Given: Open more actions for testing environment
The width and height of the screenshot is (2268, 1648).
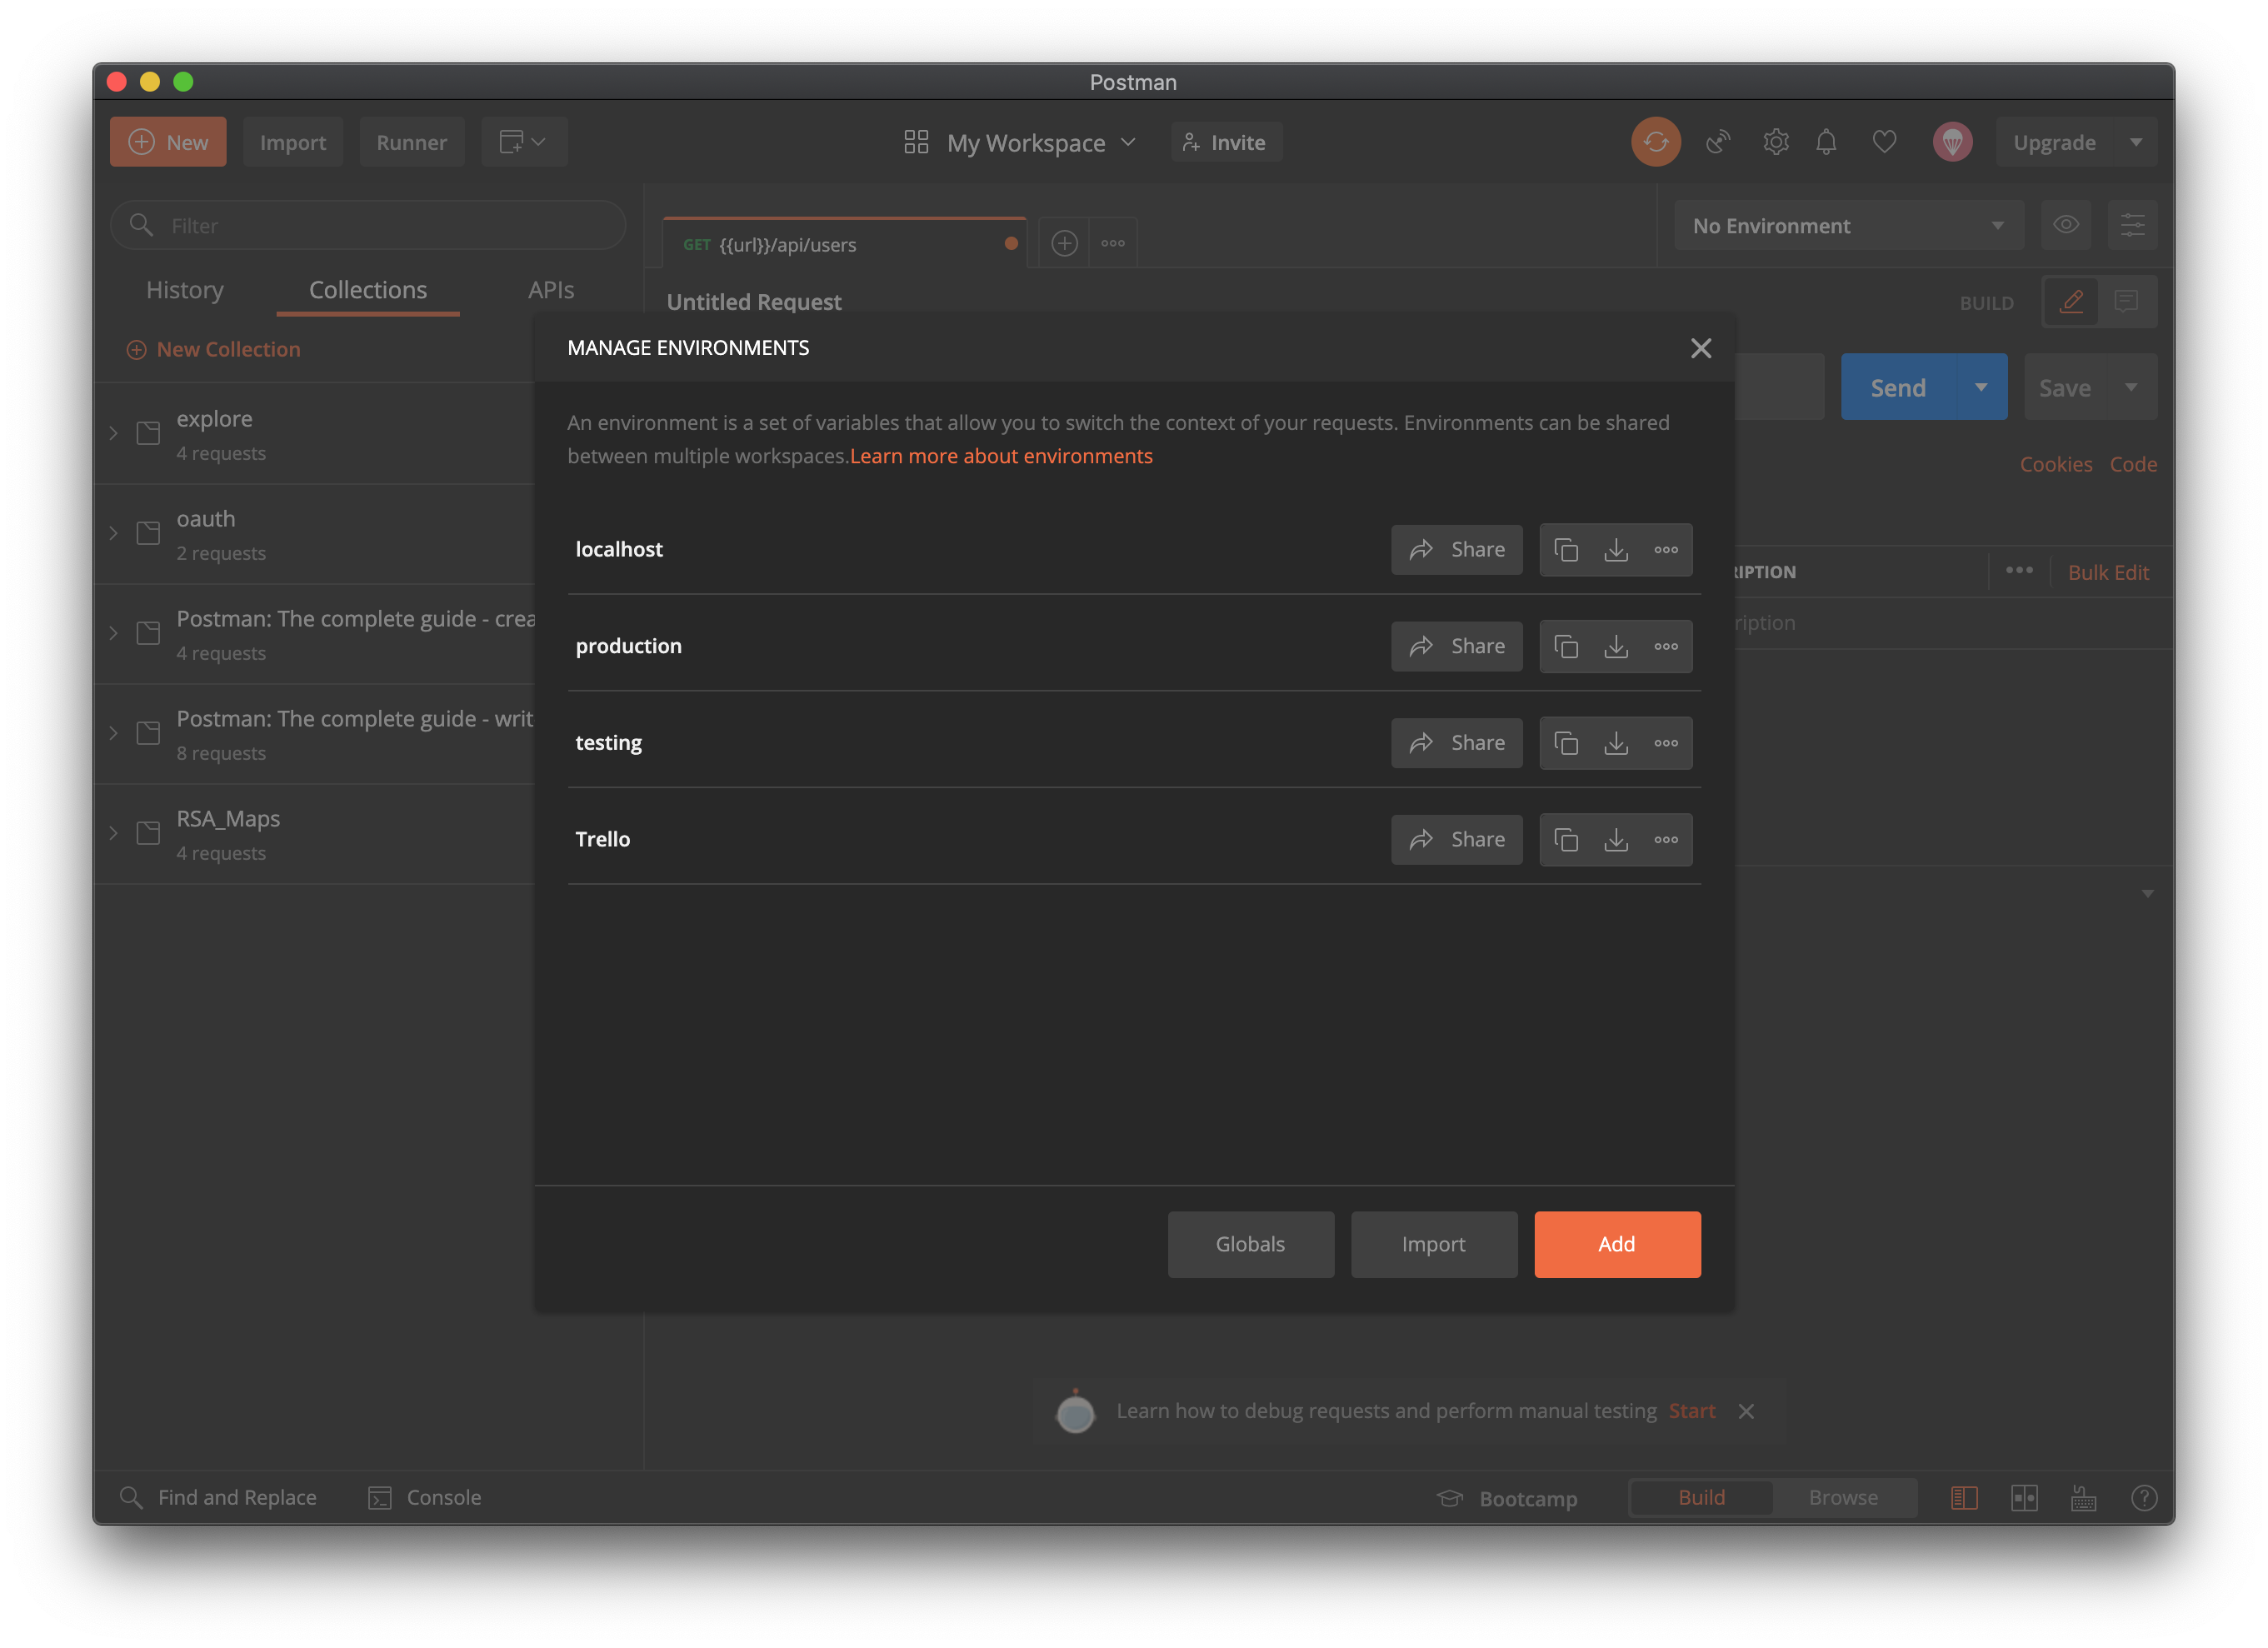Looking at the screenshot, I should pos(1666,743).
